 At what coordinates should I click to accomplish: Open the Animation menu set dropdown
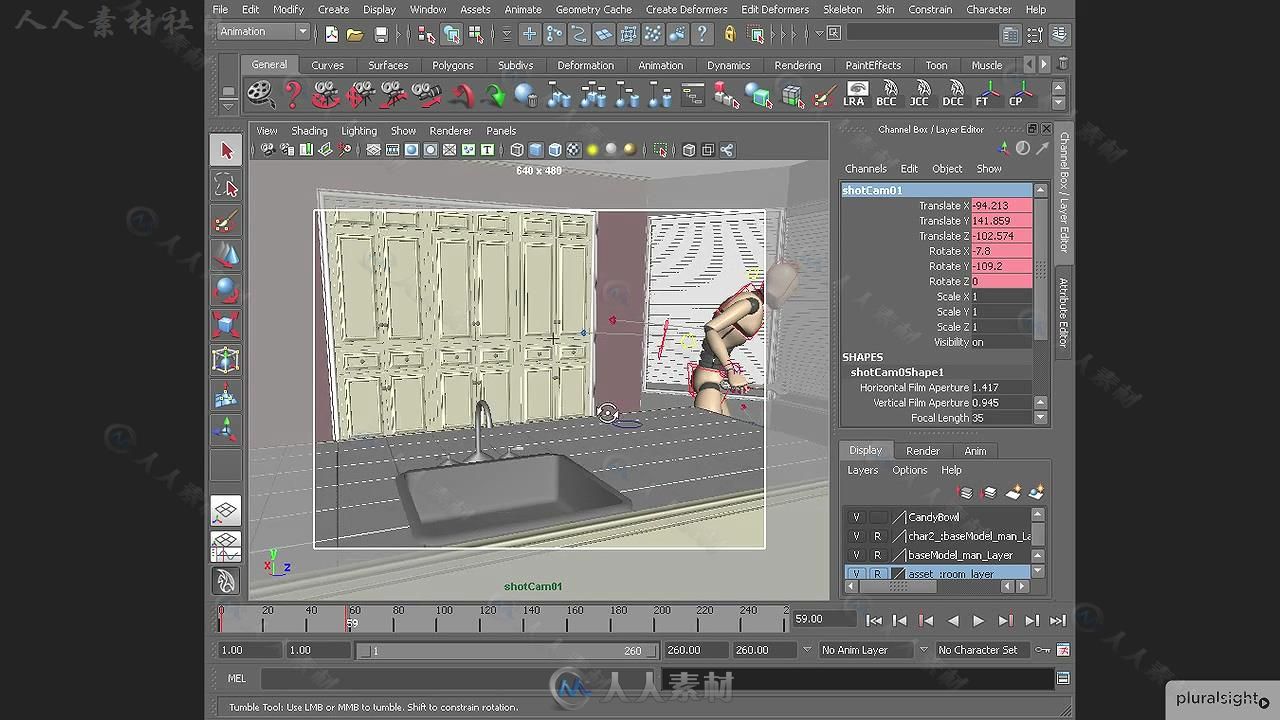pos(264,32)
